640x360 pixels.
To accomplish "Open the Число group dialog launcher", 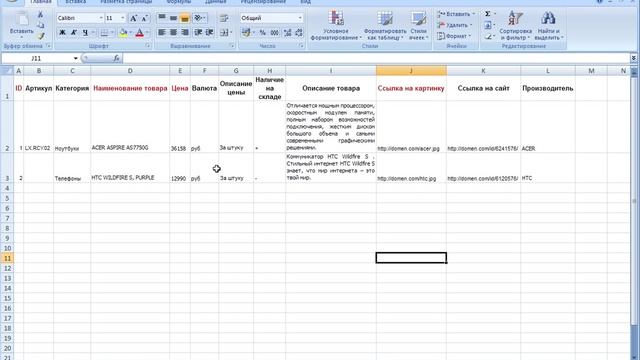I will point(301,46).
